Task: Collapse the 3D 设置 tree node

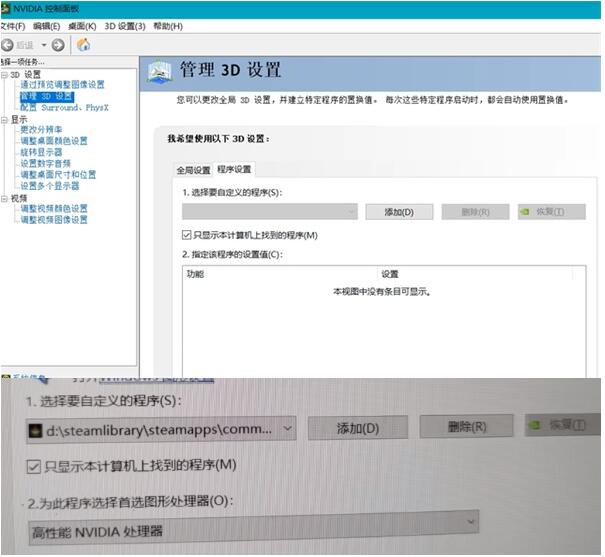Action: click(x=4, y=74)
